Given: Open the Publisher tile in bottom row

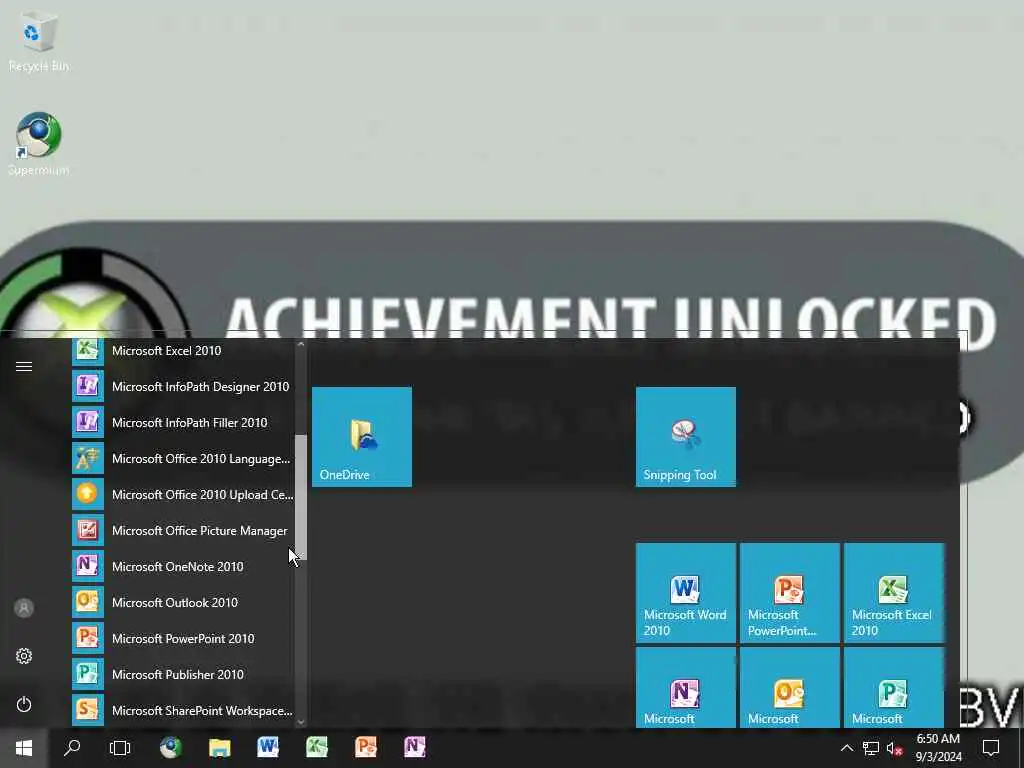Looking at the screenshot, I should click(894, 687).
